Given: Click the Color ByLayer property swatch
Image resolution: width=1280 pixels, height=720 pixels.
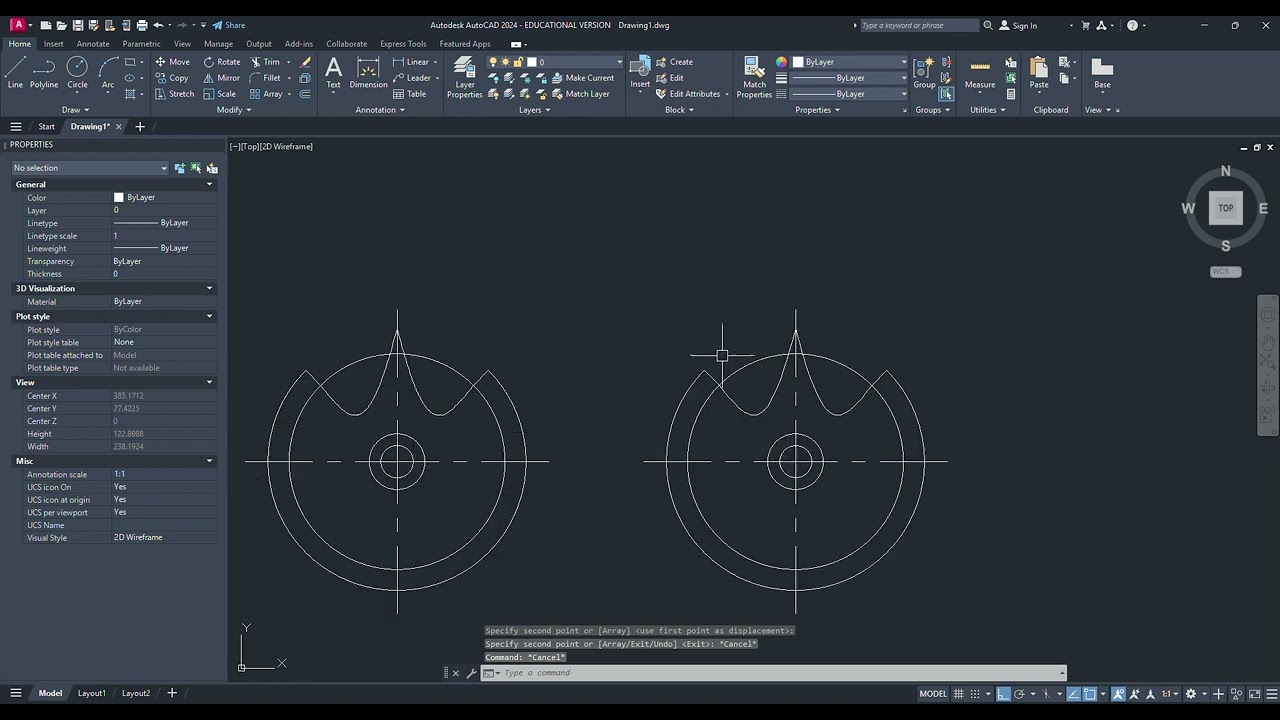Looking at the screenshot, I should coord(118,198).
